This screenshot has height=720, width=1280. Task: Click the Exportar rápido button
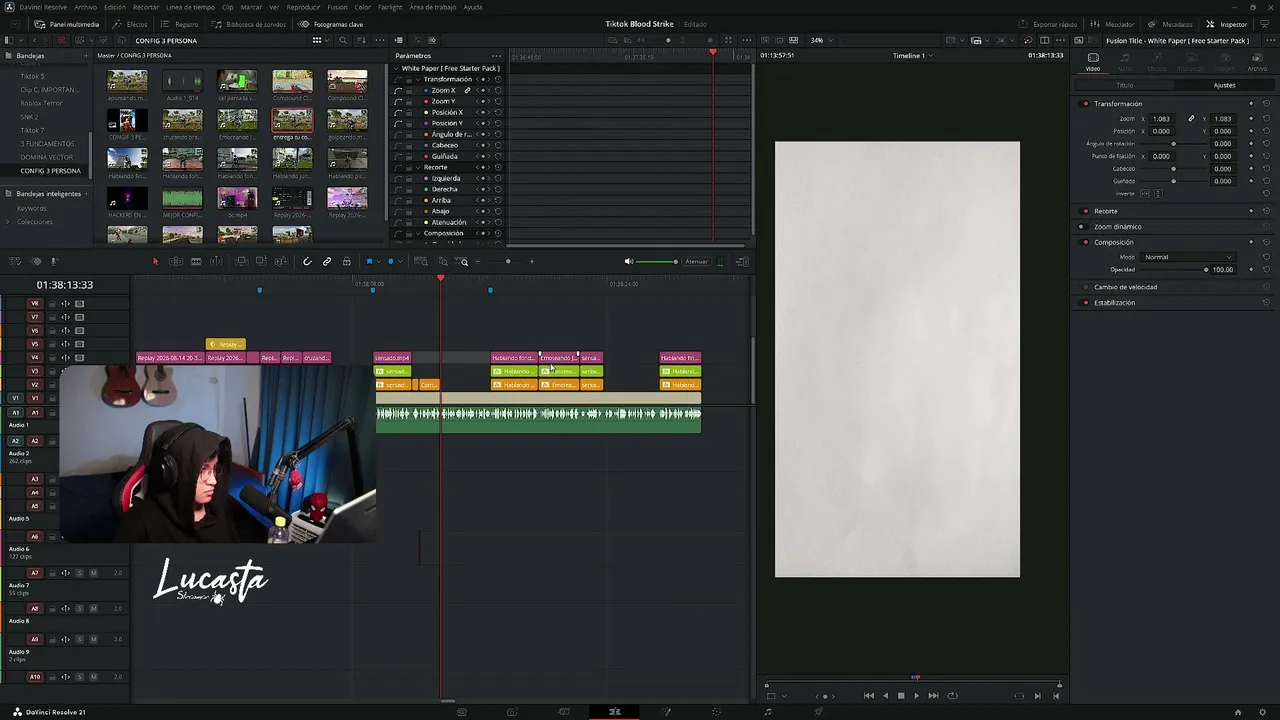pos(1048,24)
